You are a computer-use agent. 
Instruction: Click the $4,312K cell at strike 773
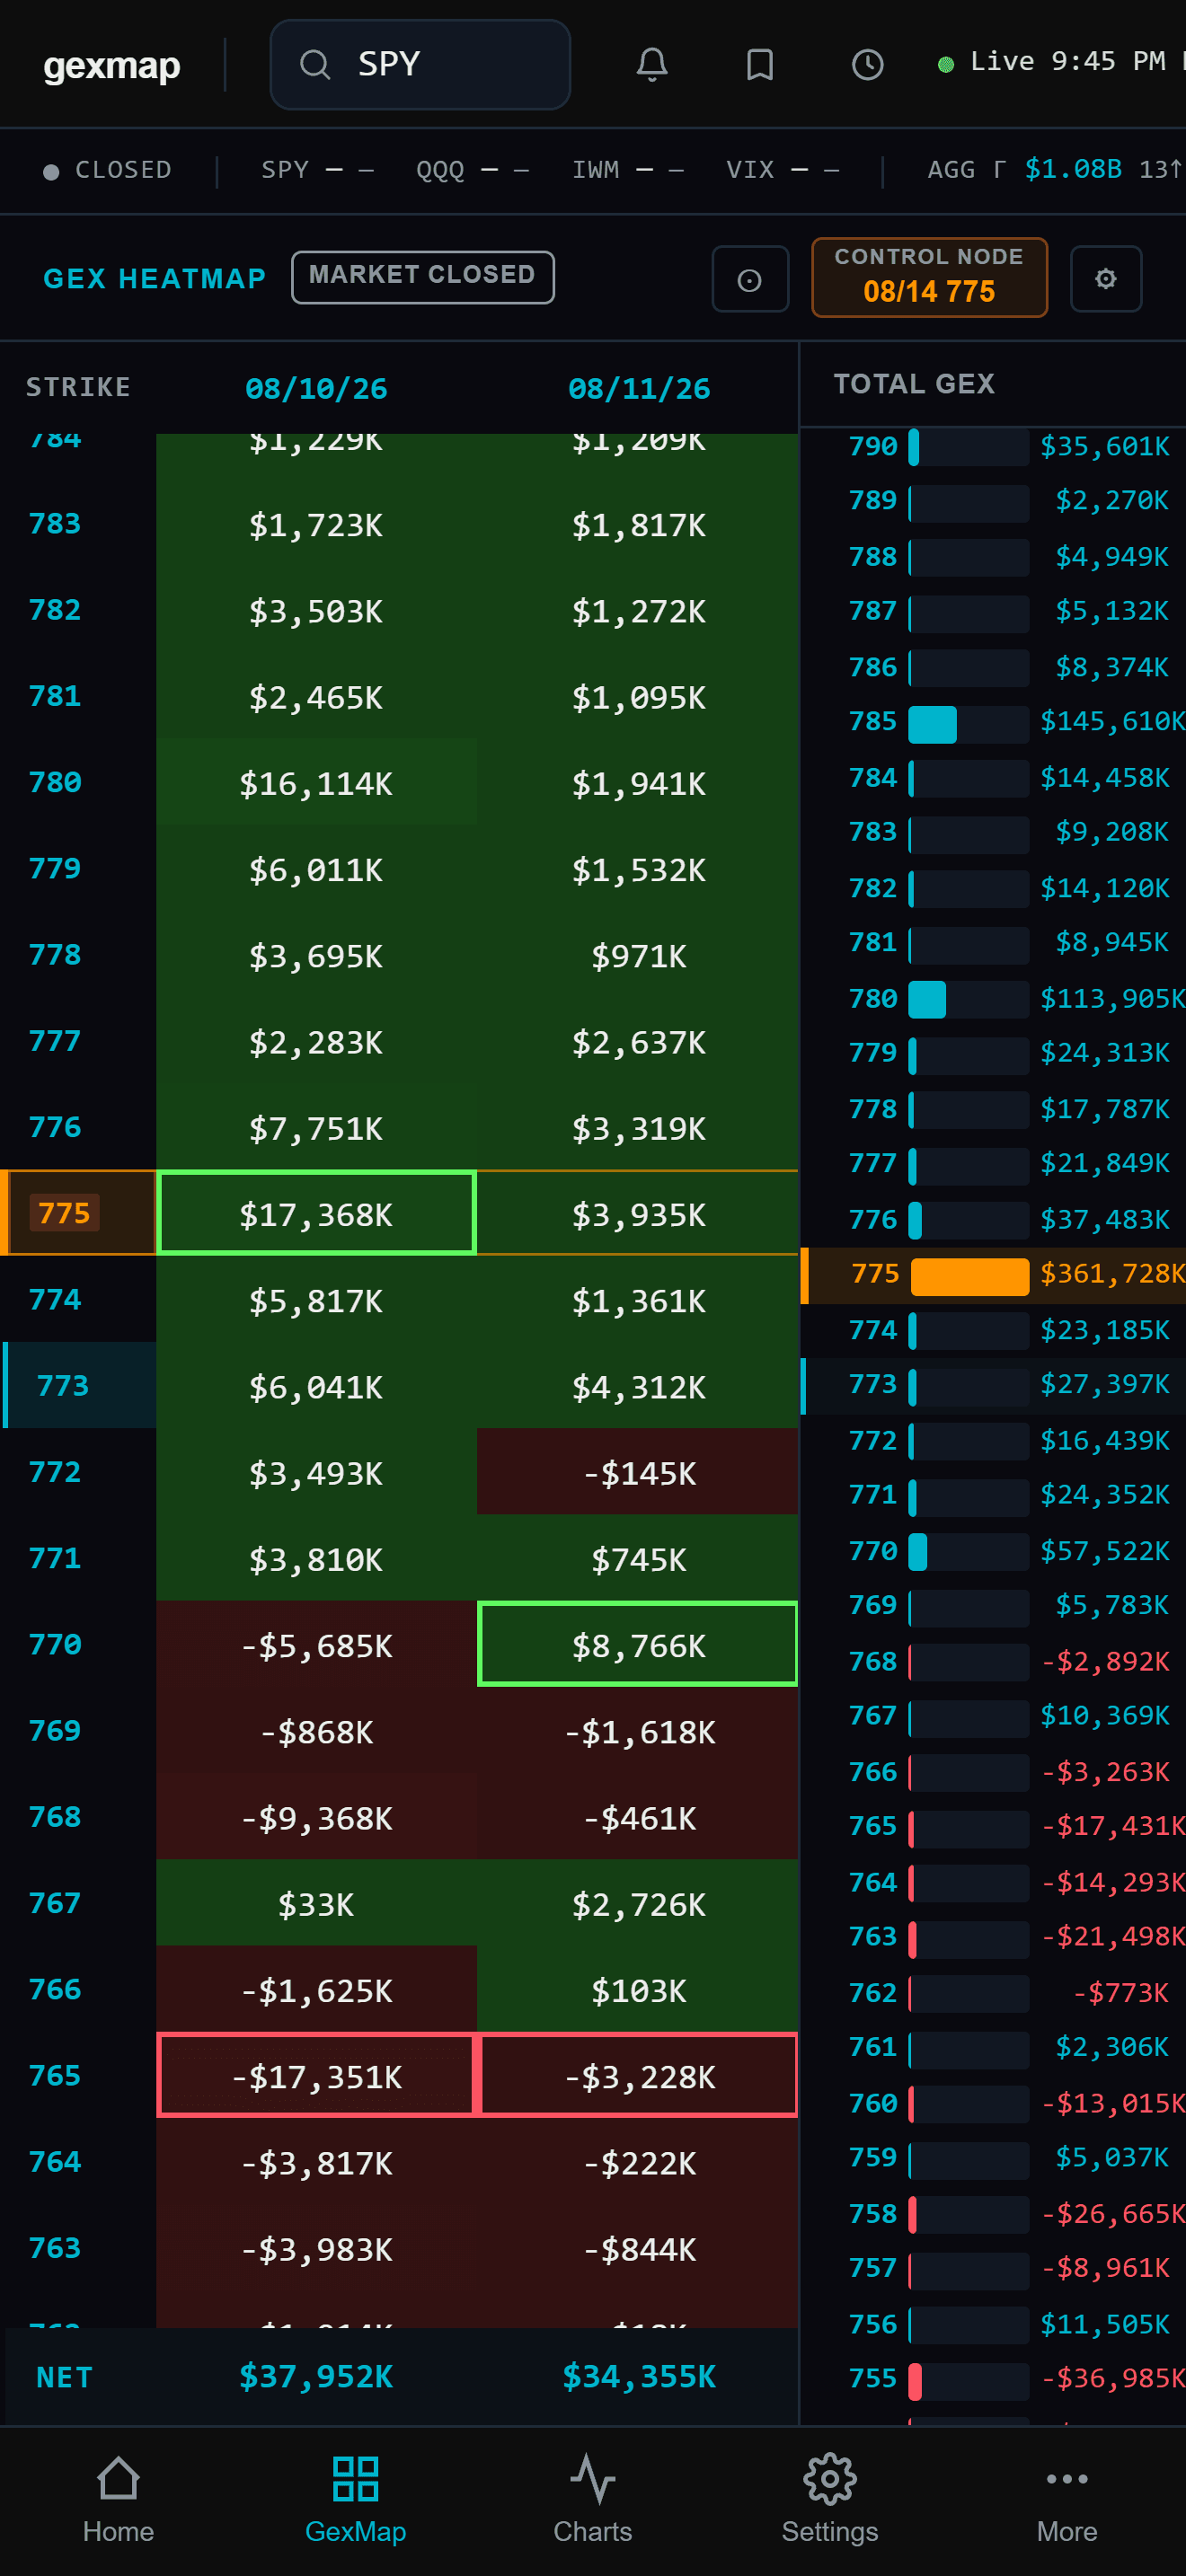pos(638,1386)
